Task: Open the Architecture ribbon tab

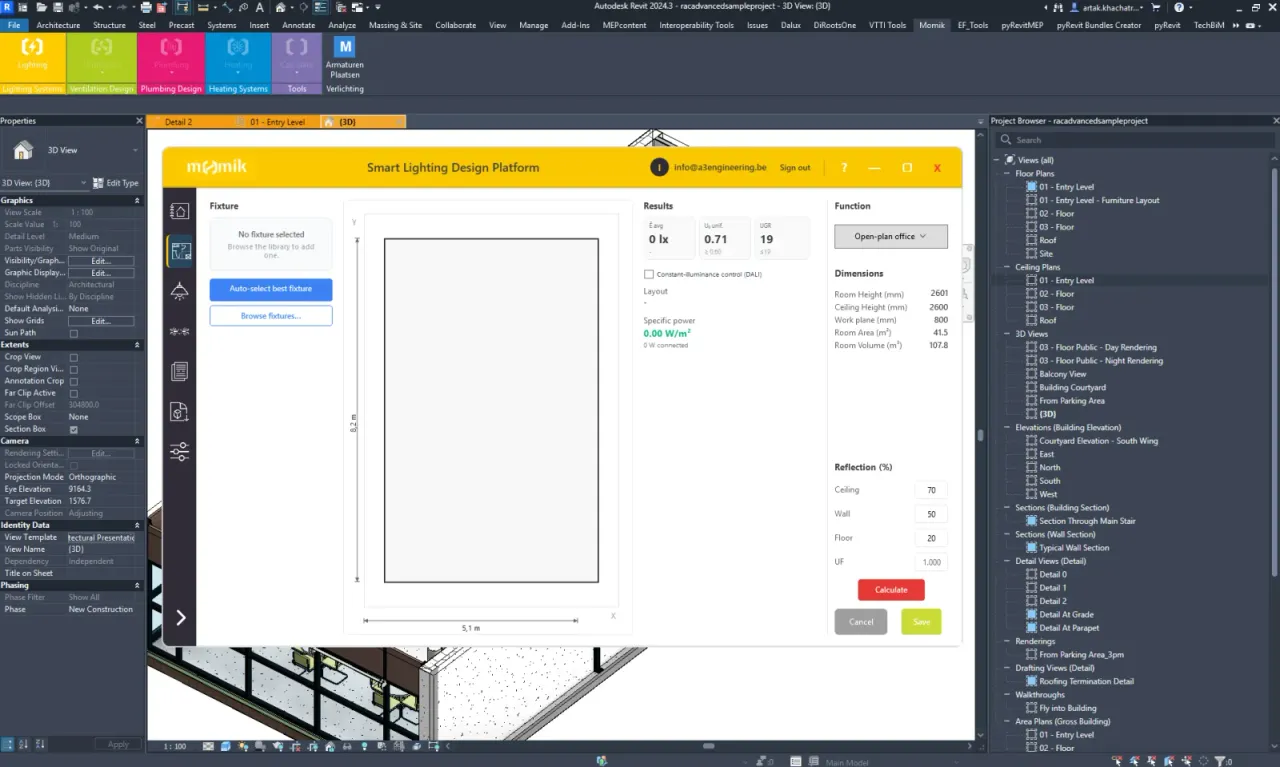Action: 58,25
